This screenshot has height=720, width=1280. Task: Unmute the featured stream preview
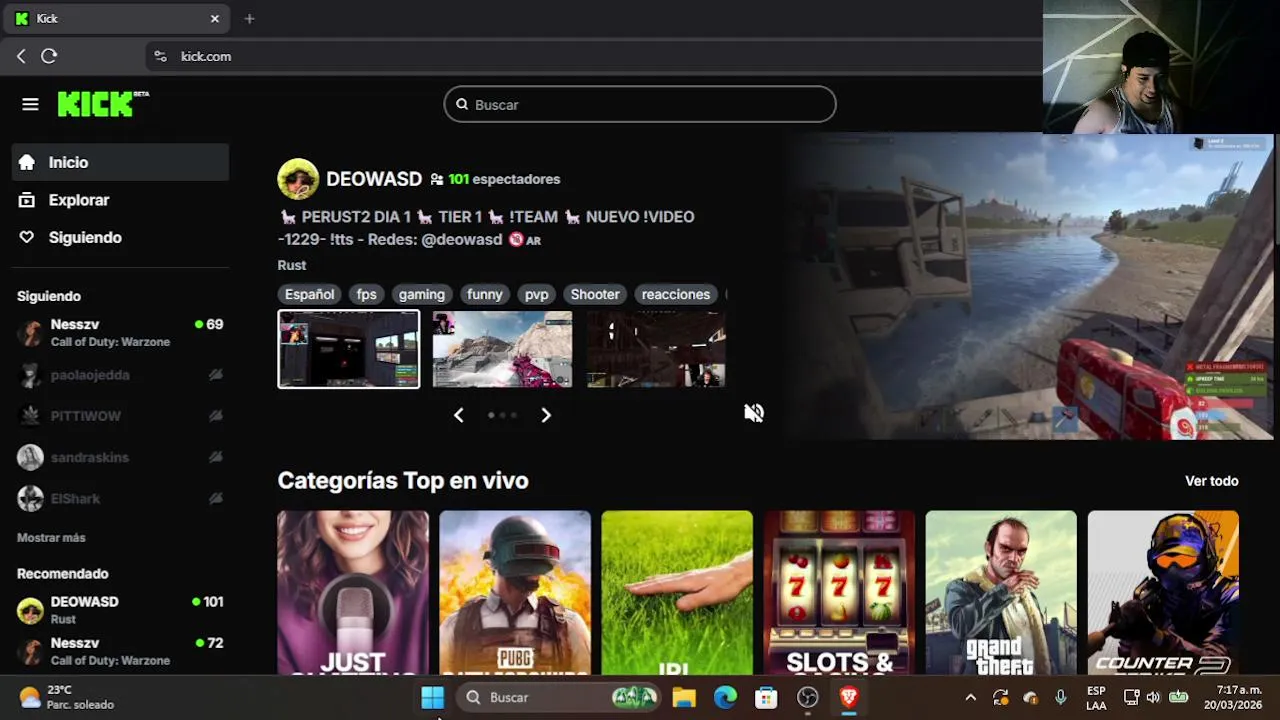(x=754, y=413)
